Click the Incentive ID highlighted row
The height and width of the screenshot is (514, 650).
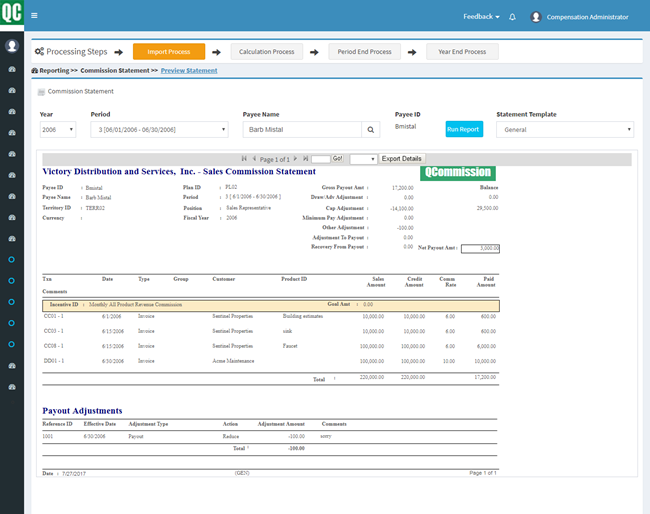[x=271, y=305]
